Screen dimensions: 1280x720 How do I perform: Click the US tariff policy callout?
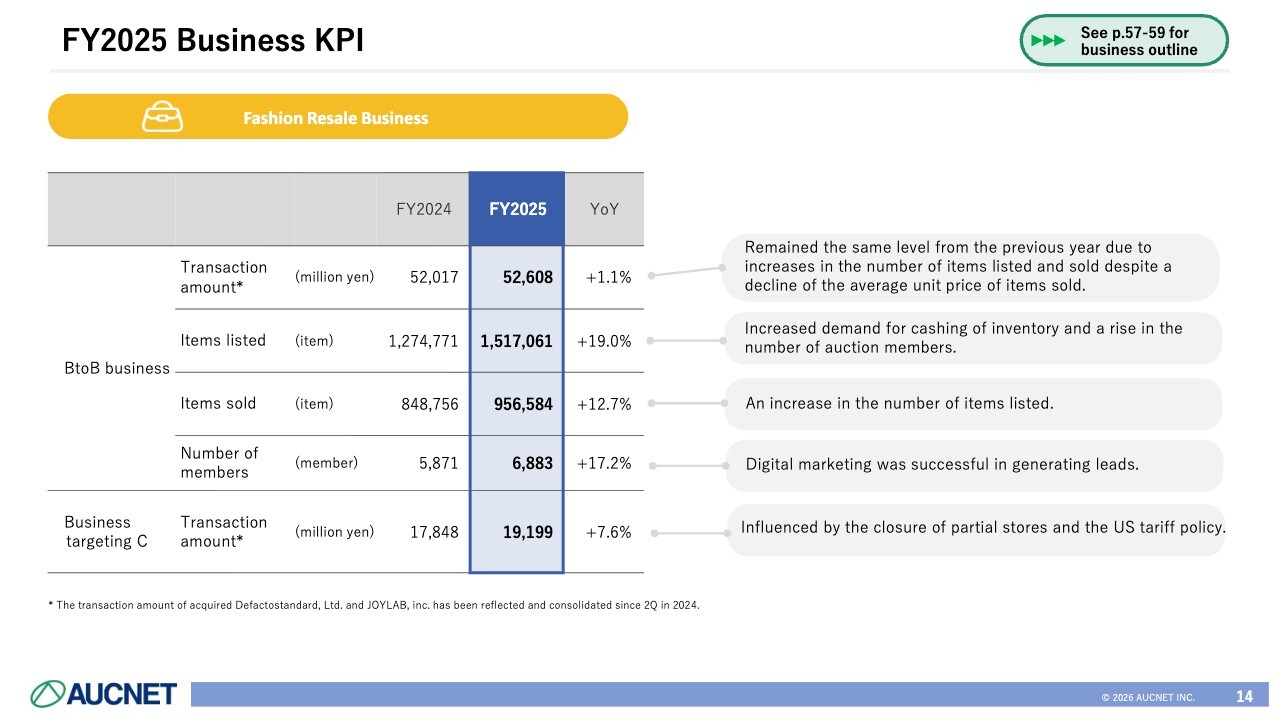point(982,528)
